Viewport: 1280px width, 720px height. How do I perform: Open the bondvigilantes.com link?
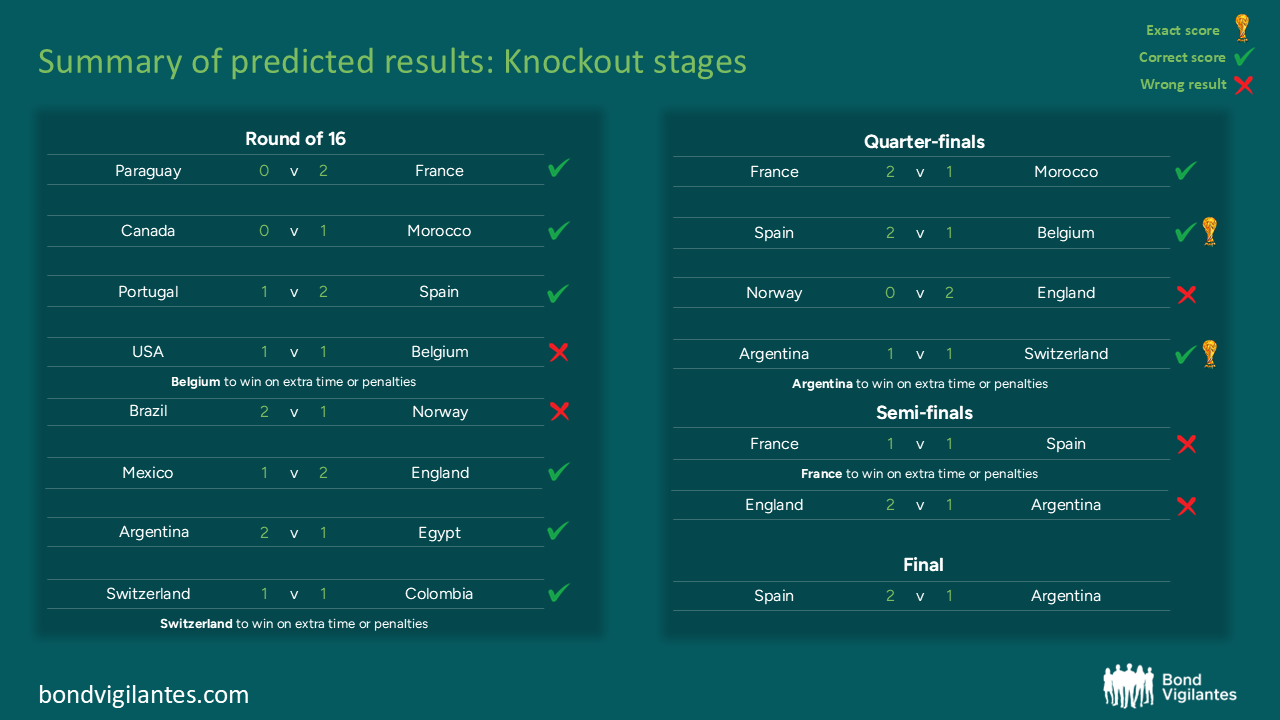144,694
